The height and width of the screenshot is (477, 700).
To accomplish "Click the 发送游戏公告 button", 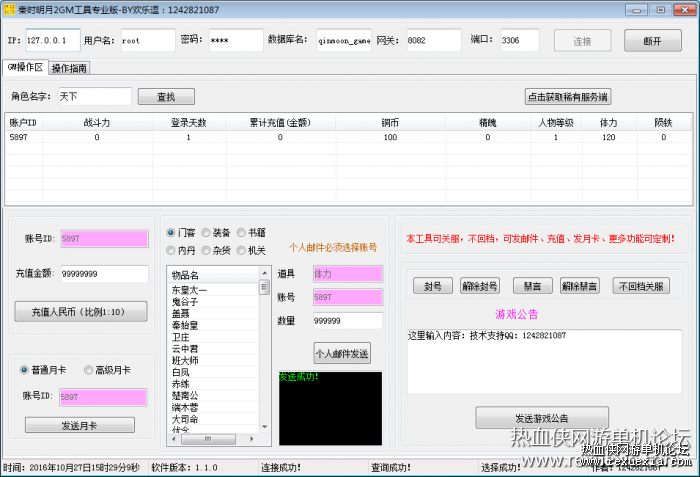I will [542, 418].
